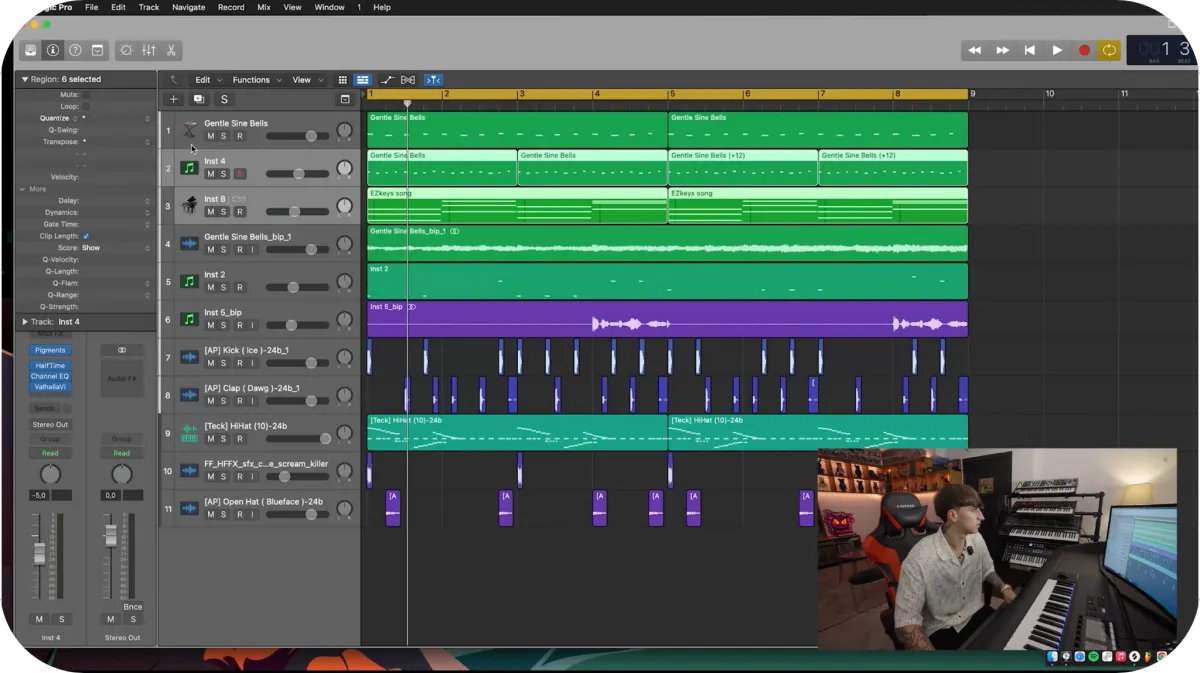
Task: Mute the Gentle Sine Bells track
Action: [210, 136]
